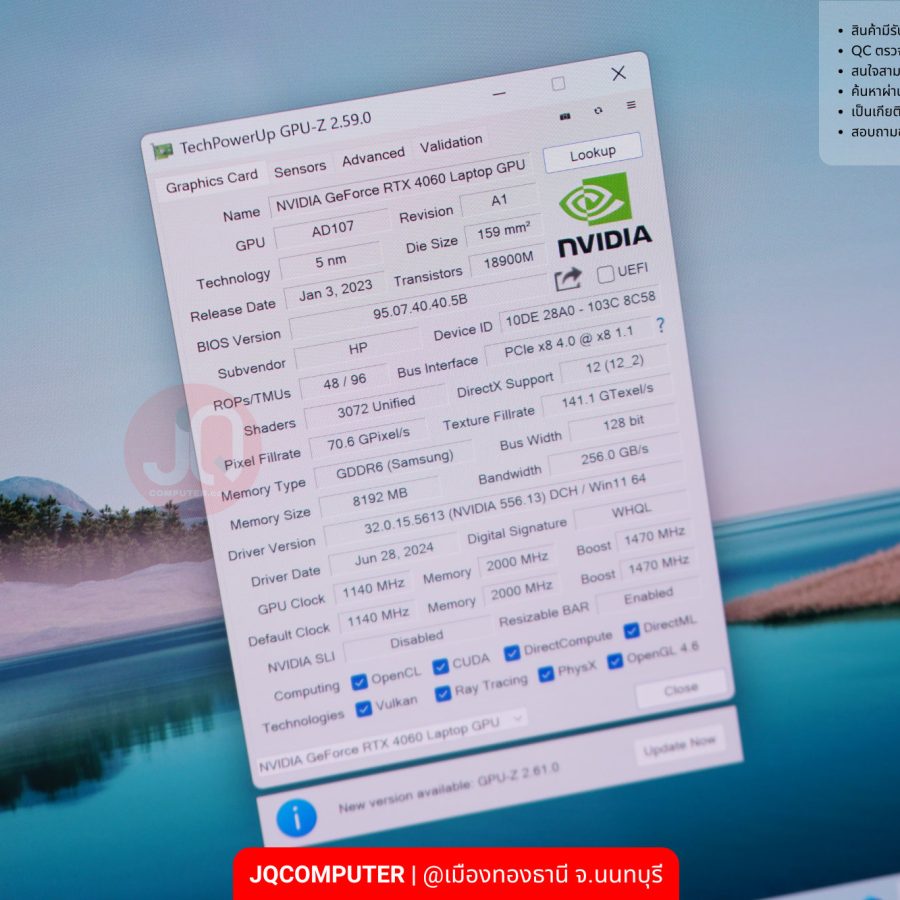This screenshot has height=900, width=900.
Task: Click the 'New version available: GPU-Z 2.61.0' message
Action: click(448, 788)
